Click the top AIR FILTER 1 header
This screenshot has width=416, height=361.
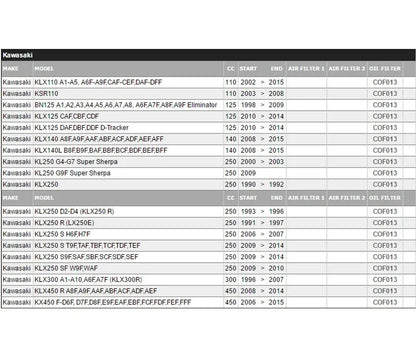(306, 69)
